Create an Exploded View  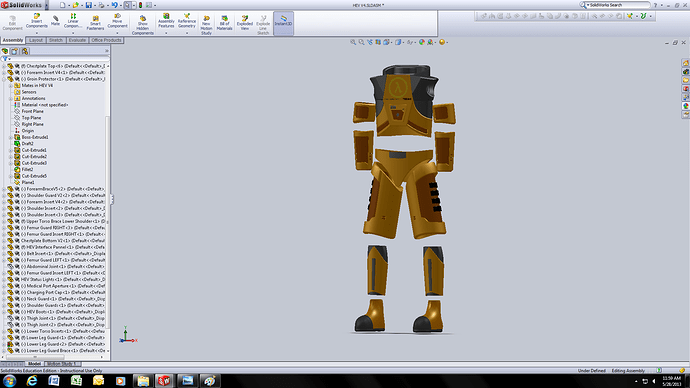245,23
